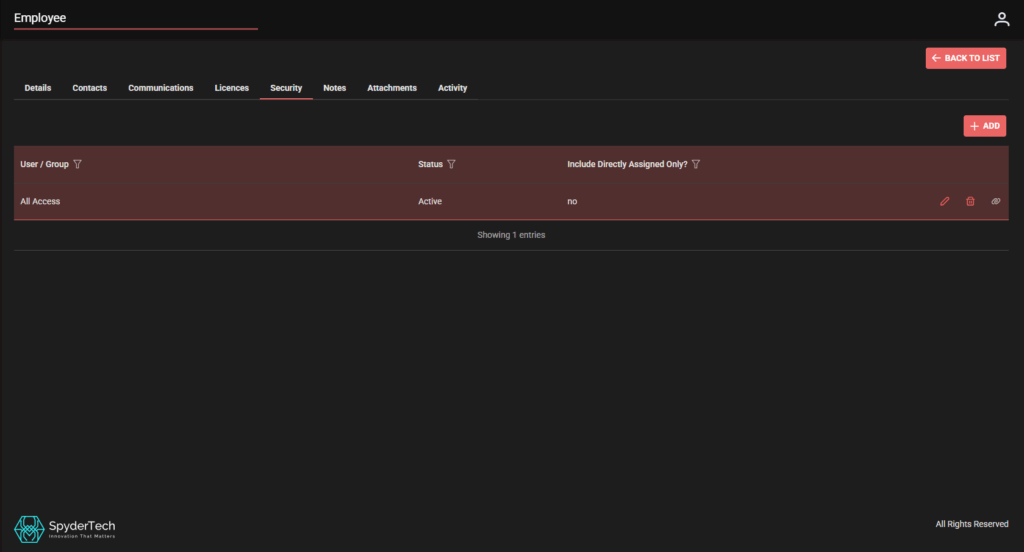
Task: Click the chain link icon in All Access row
Action: click(x=995, y=202)
